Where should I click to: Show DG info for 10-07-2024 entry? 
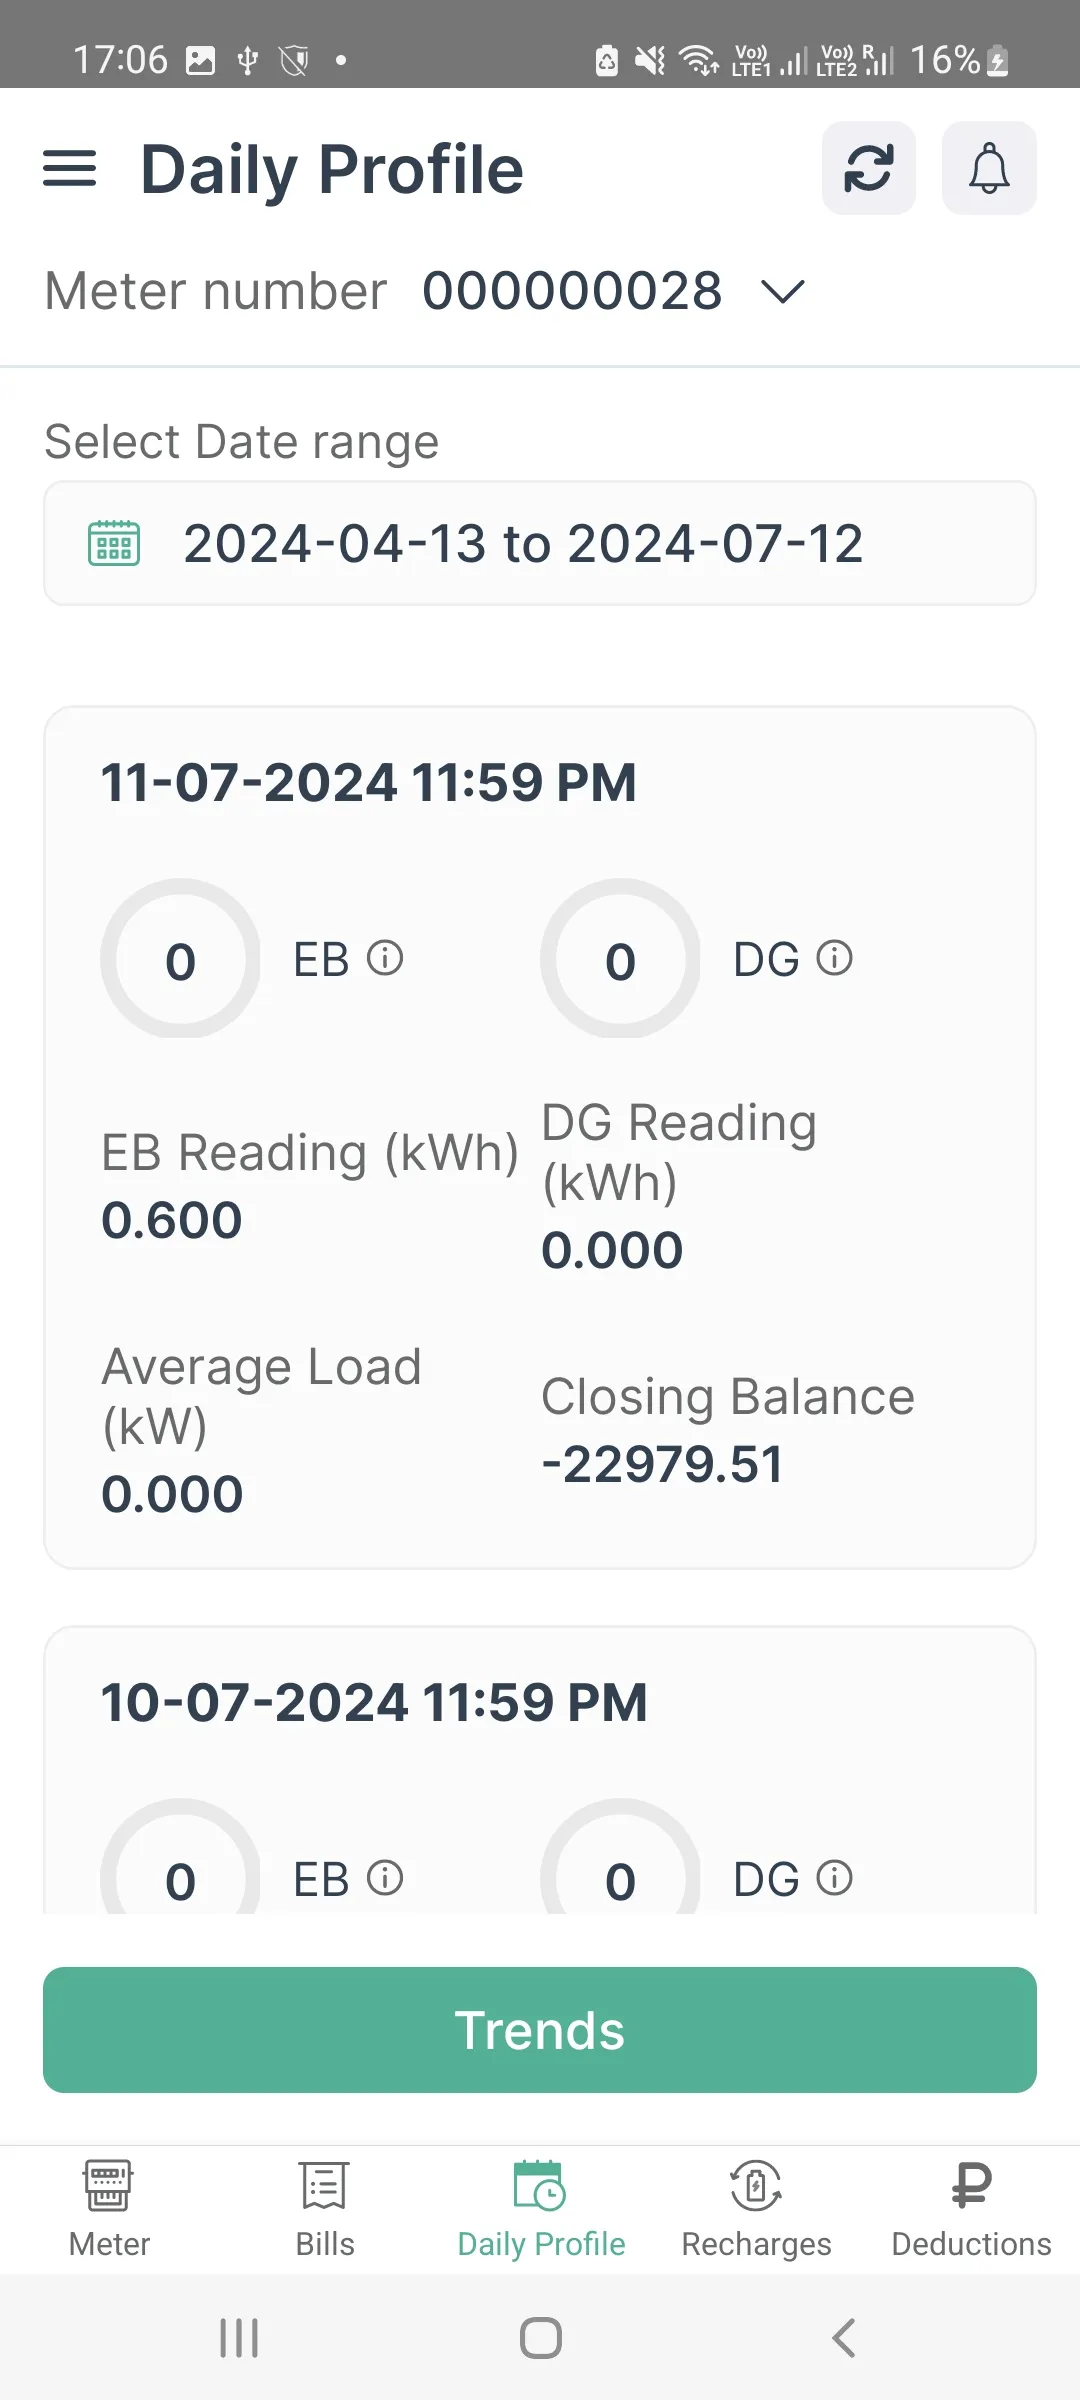point(835,1878)
